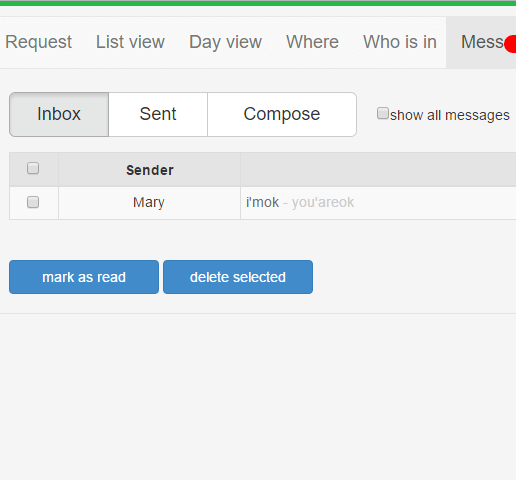Enable the show all messages checkbox
The height and width of the screenshot is (480, 516).
383,113
